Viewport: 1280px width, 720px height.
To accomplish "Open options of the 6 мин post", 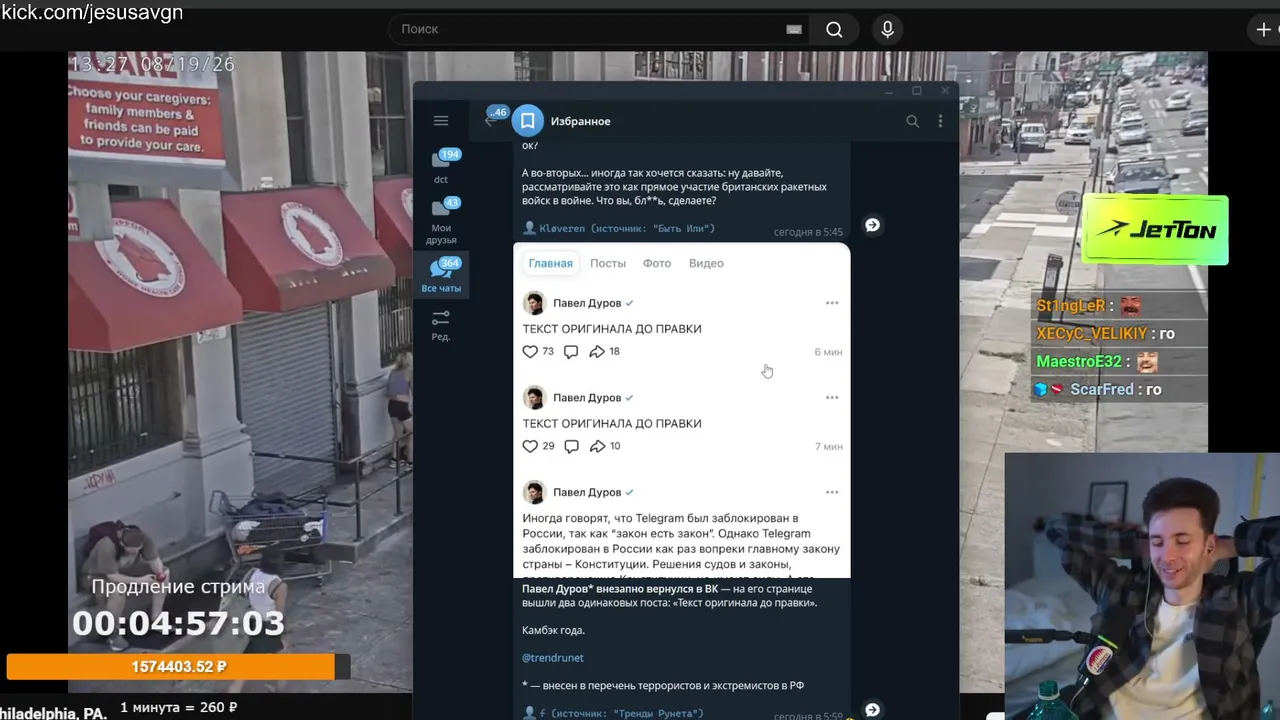I will click(832, 303).
